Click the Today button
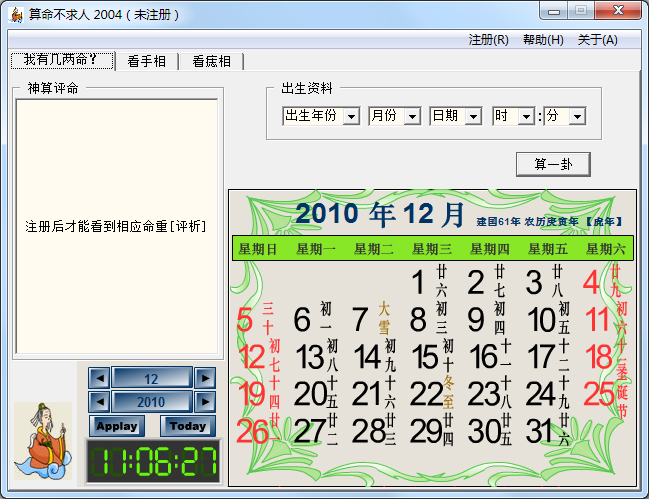 [x=187, y=426]
